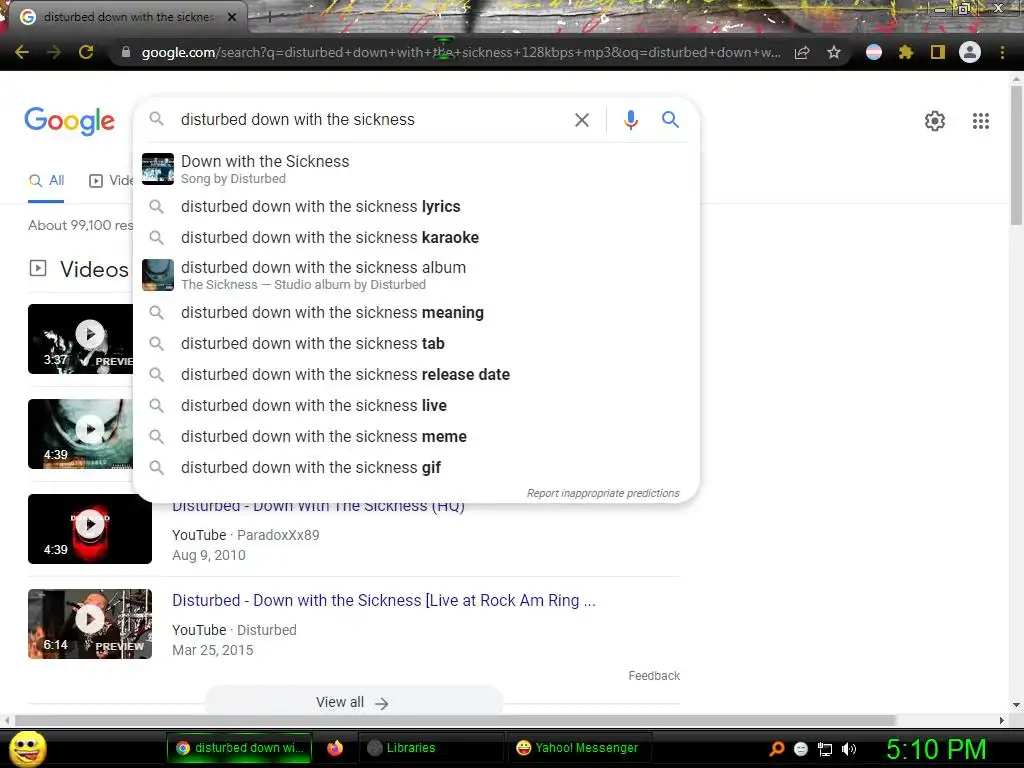The image size is (1024, 768).
Task: Open the Extensions puzzle icon
Action: (905, 52)
